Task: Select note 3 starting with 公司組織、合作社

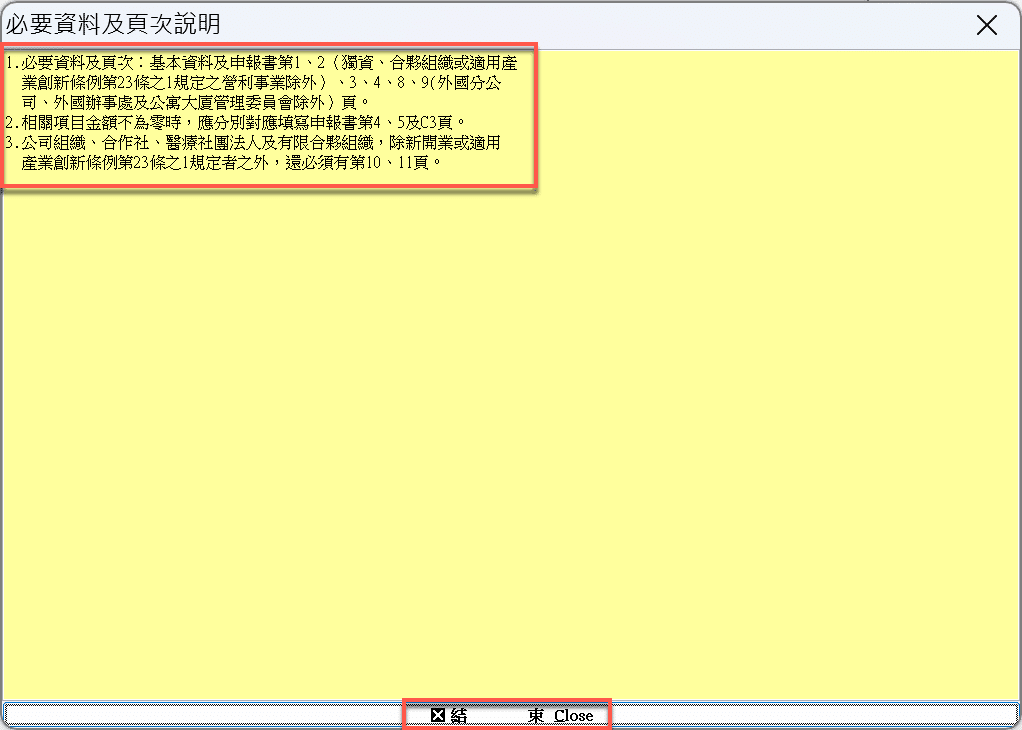Action: click(253, 153)
